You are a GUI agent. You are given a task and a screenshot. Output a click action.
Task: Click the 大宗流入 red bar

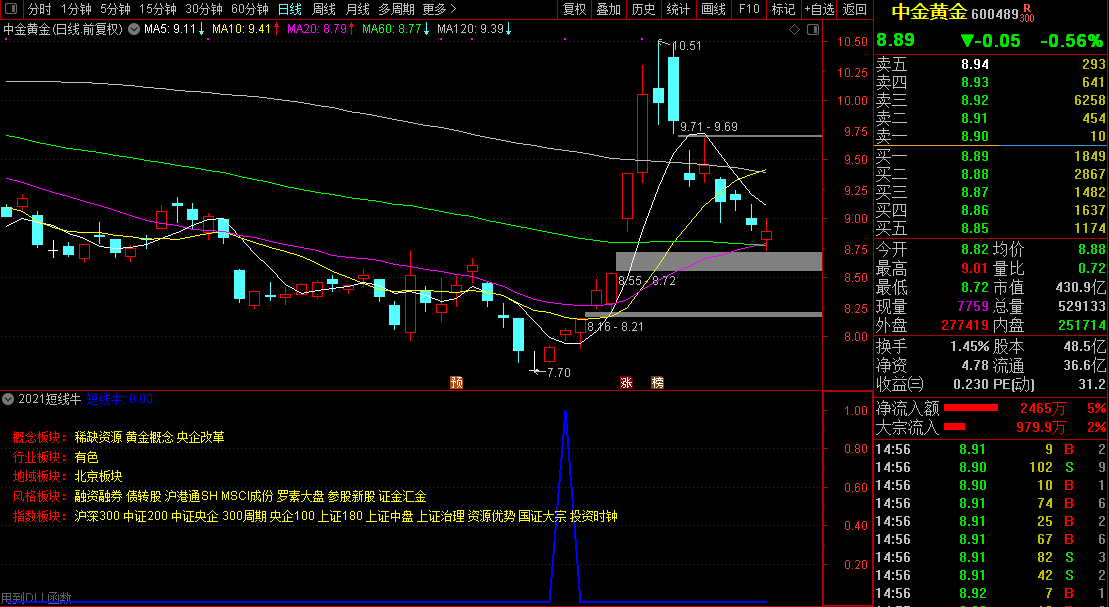tap(955, 427)
